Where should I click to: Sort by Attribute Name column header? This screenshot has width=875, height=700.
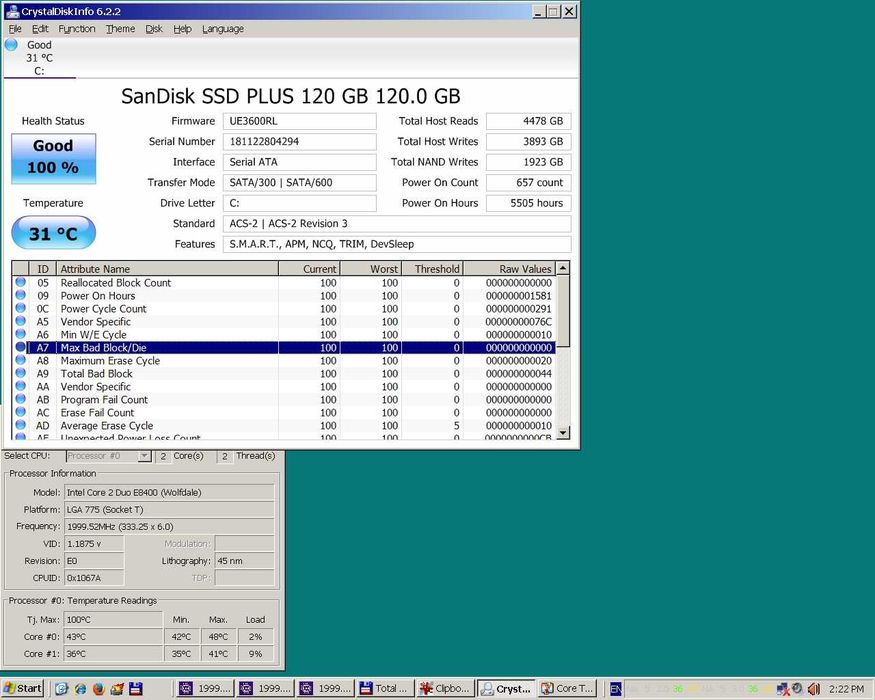167,269
